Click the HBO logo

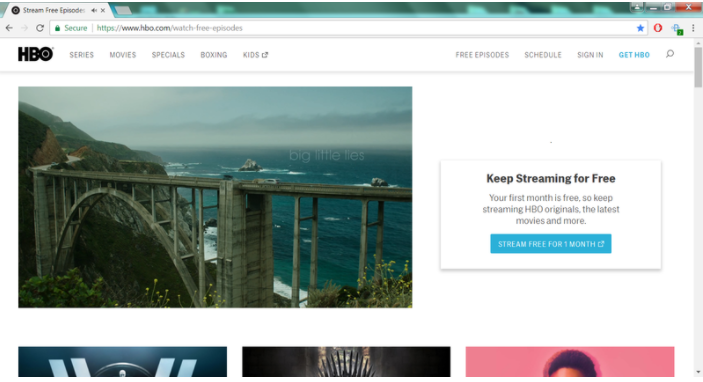tap(35, 54)
